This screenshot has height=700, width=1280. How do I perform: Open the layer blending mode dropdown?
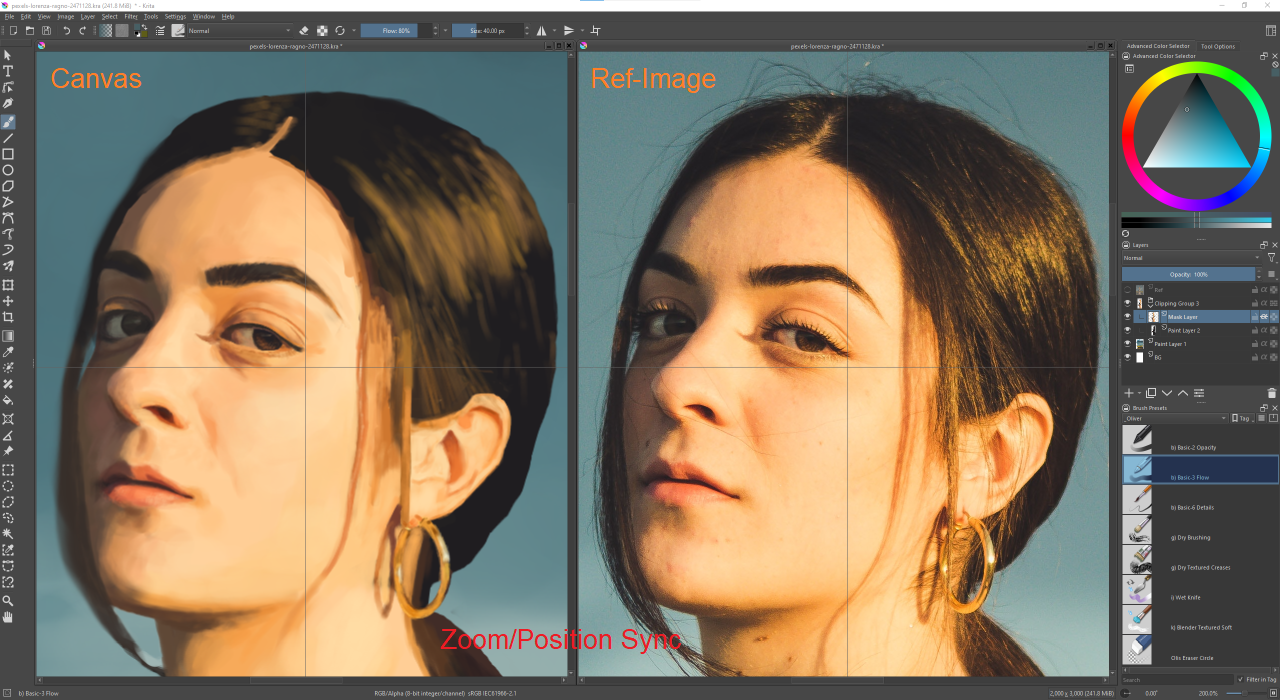click(x=1190, y=257)
